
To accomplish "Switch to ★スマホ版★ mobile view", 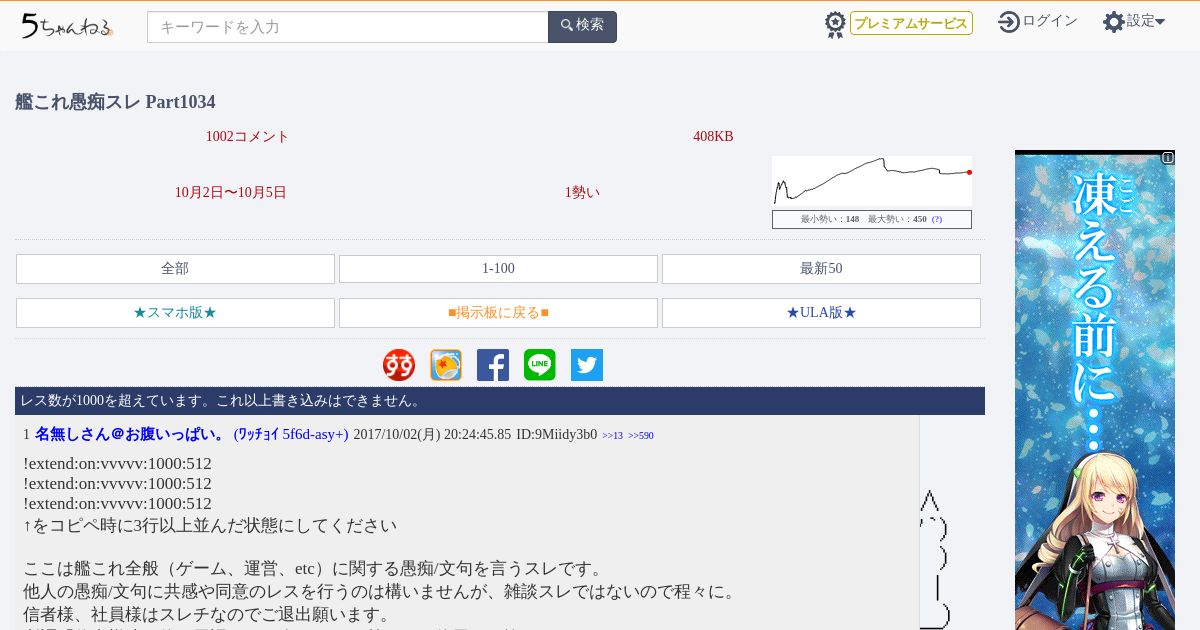I will tap(175, 313).
